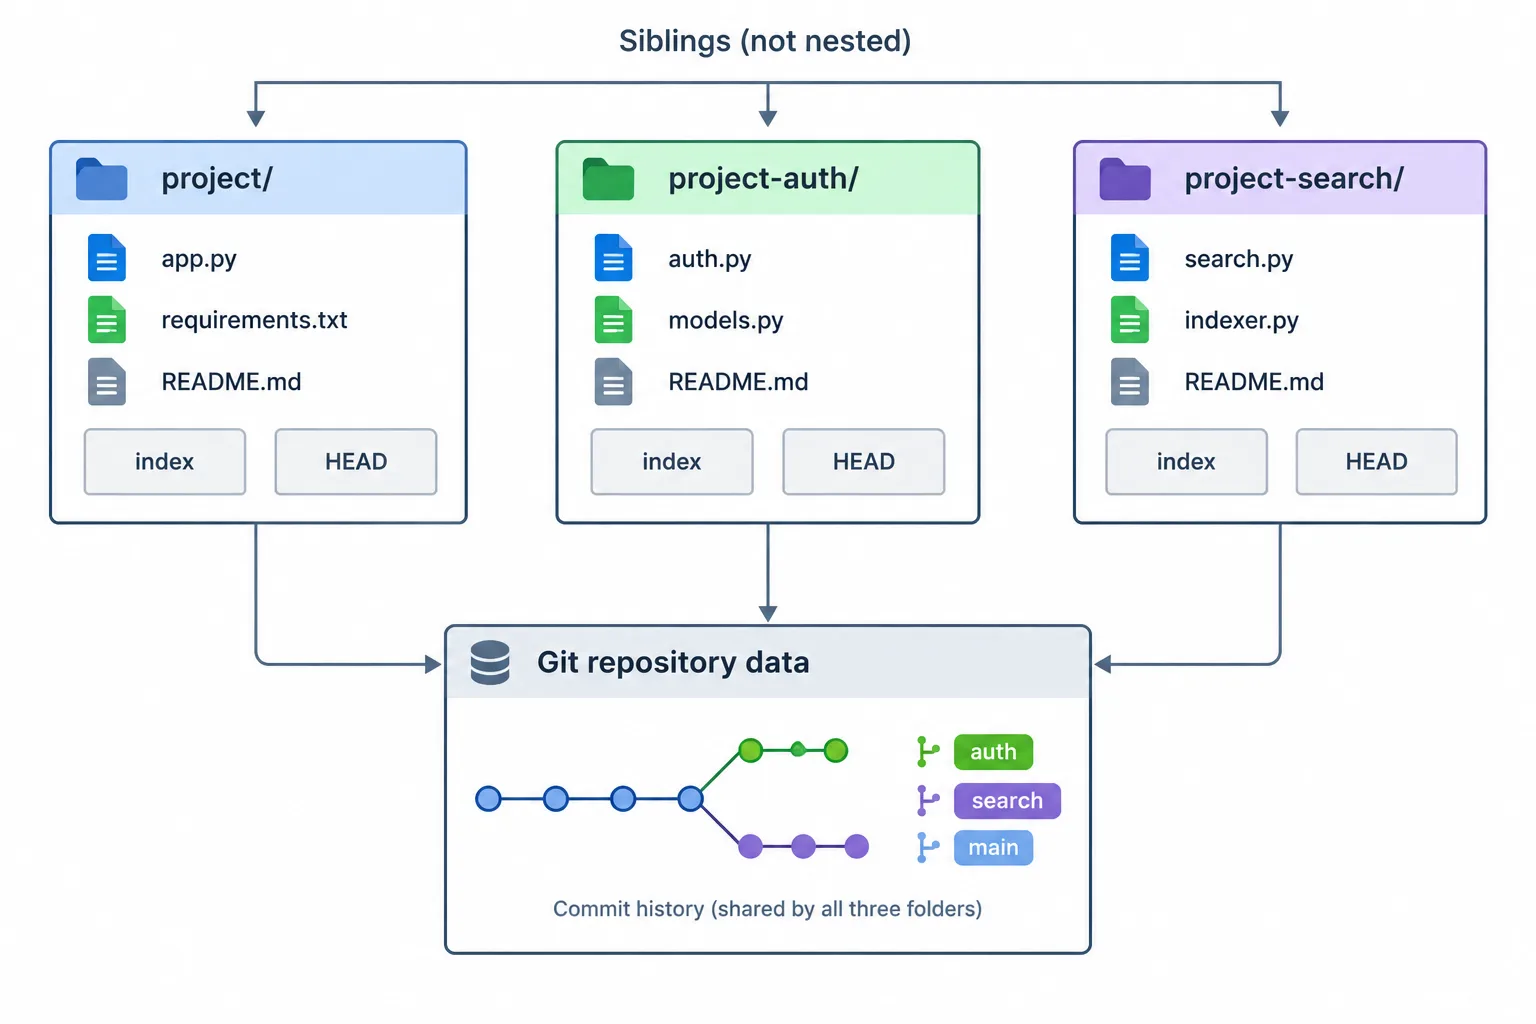Click README.md file icon in project/ folder
Screen dimensions: 1536x1024
107,382
